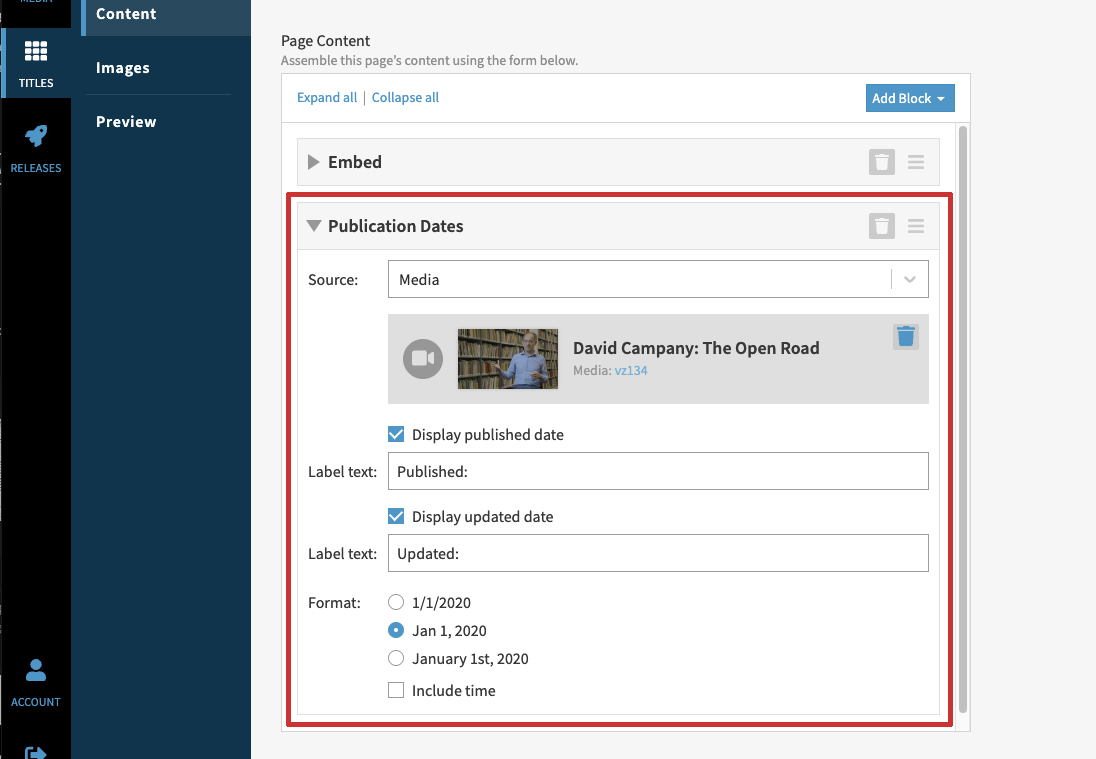
Task: Click the Embed block drag handle
Action: [916, 162]
